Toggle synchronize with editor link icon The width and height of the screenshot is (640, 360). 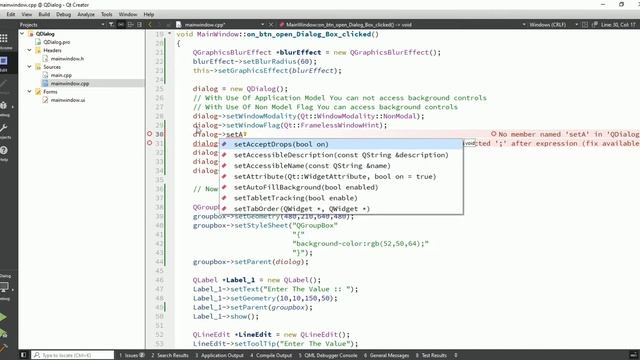tap(121, 24)
